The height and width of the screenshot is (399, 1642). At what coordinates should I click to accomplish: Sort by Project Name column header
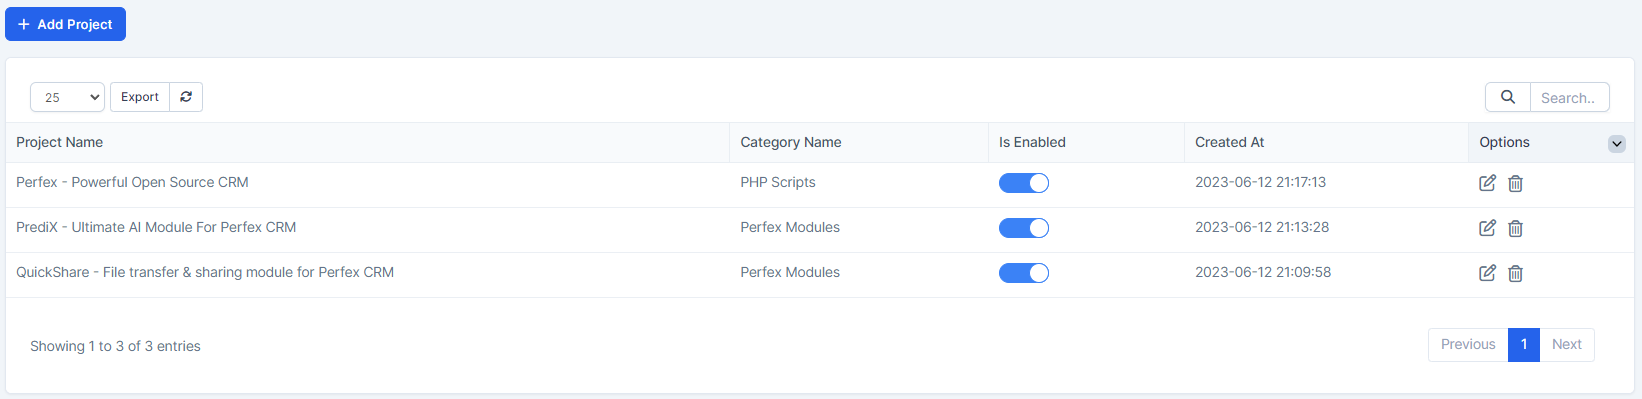[60, 142]
